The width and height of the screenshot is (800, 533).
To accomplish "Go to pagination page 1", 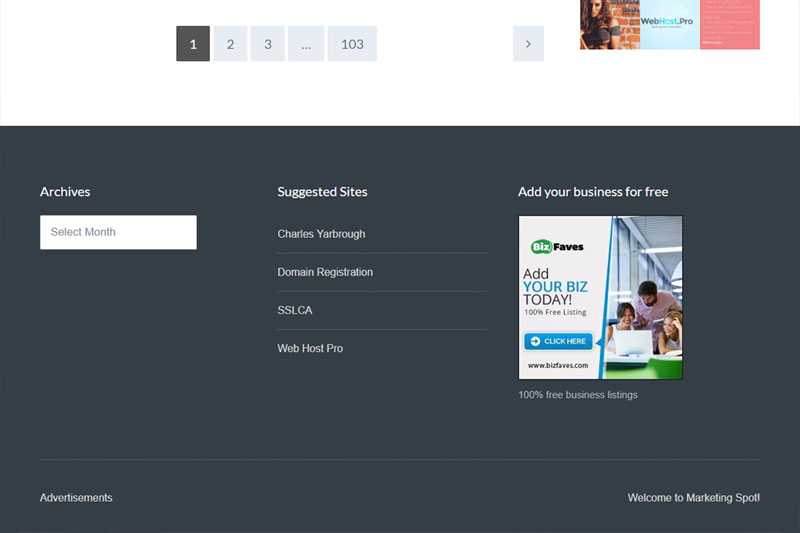I will pyautogui.click(x=193, y=44).
